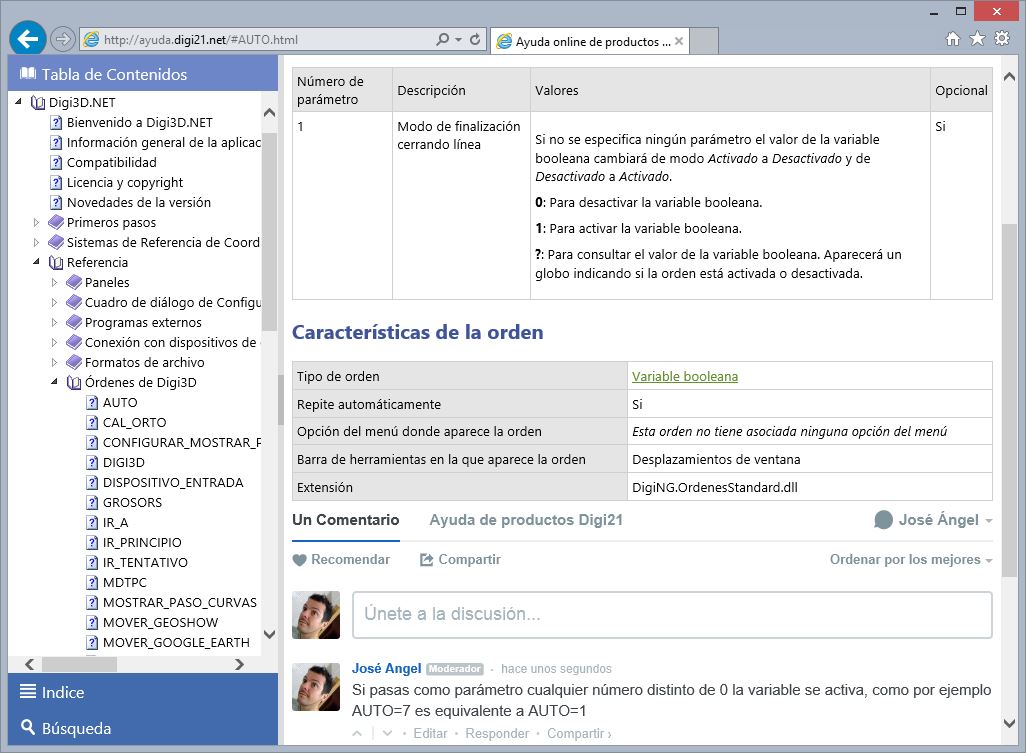Click Responder under the comment

pos(496,733)
